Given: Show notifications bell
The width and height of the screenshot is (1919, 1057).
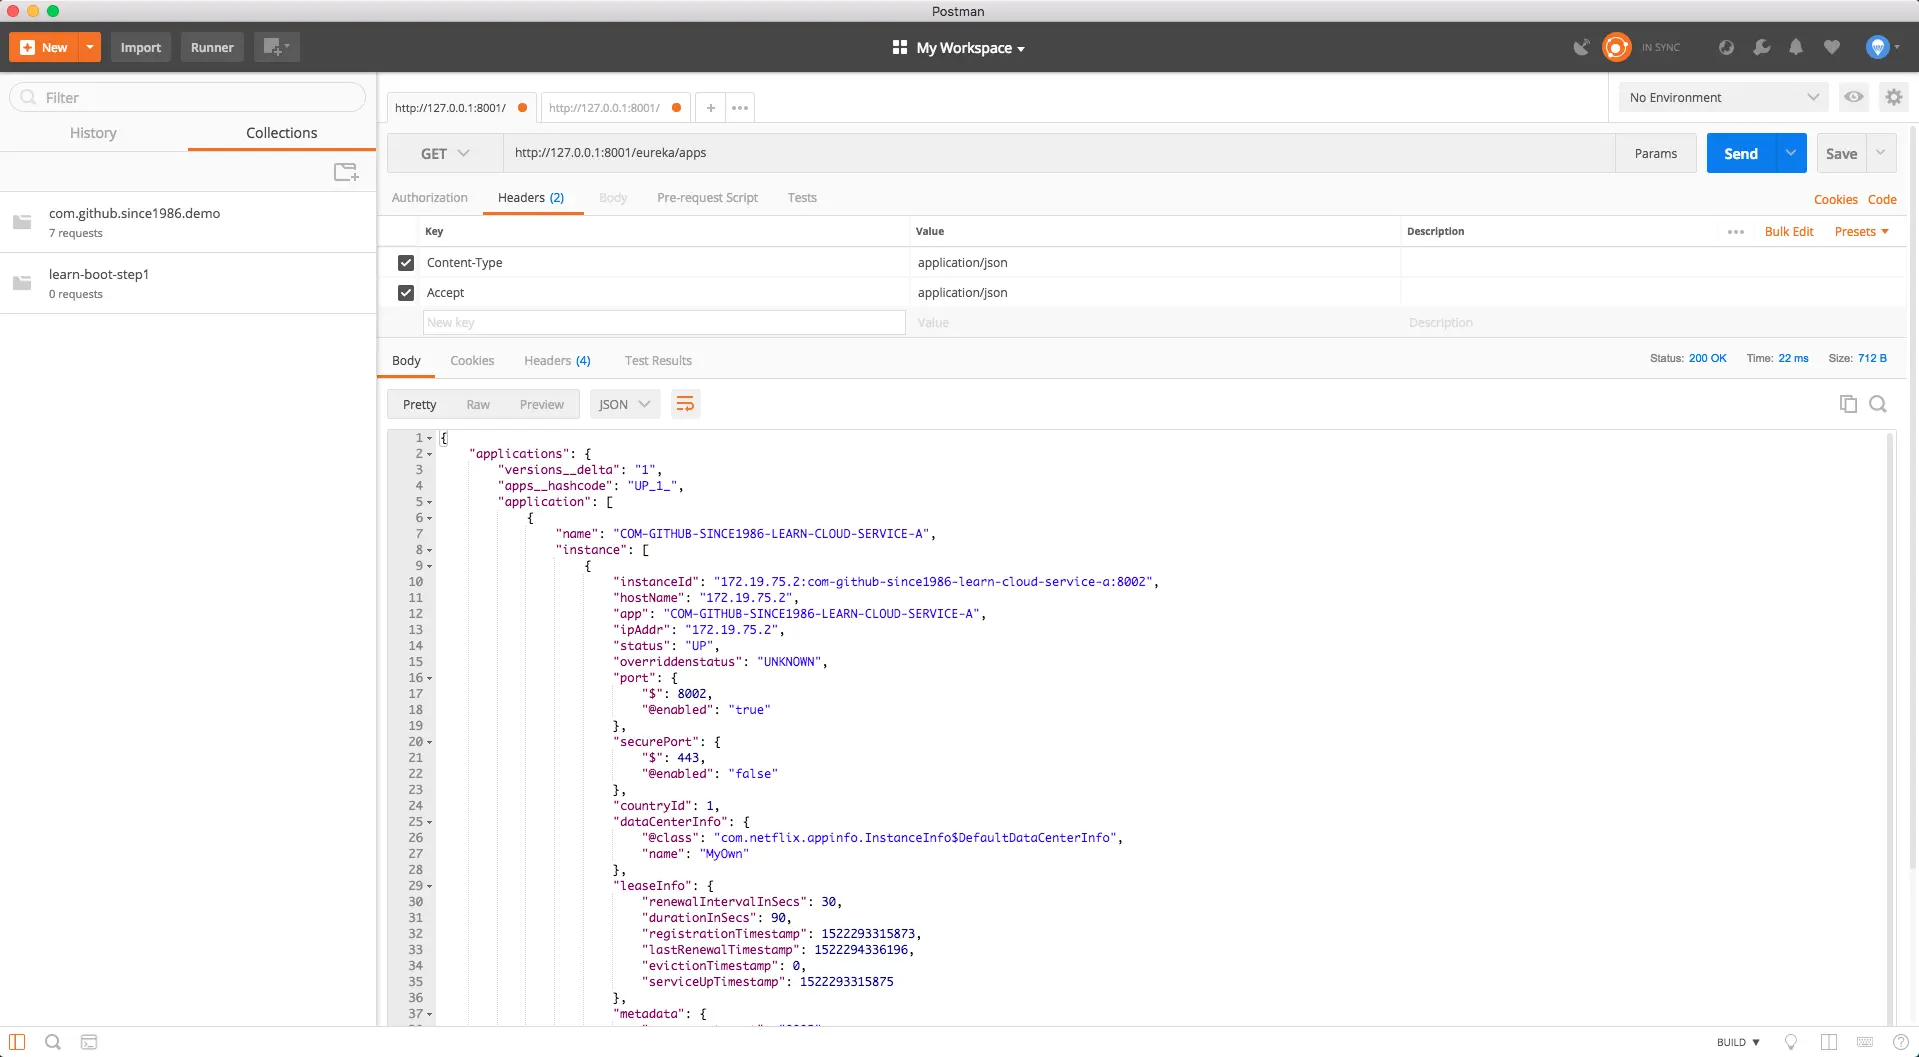Looking at the screenshot, I should pos(1796,47).
